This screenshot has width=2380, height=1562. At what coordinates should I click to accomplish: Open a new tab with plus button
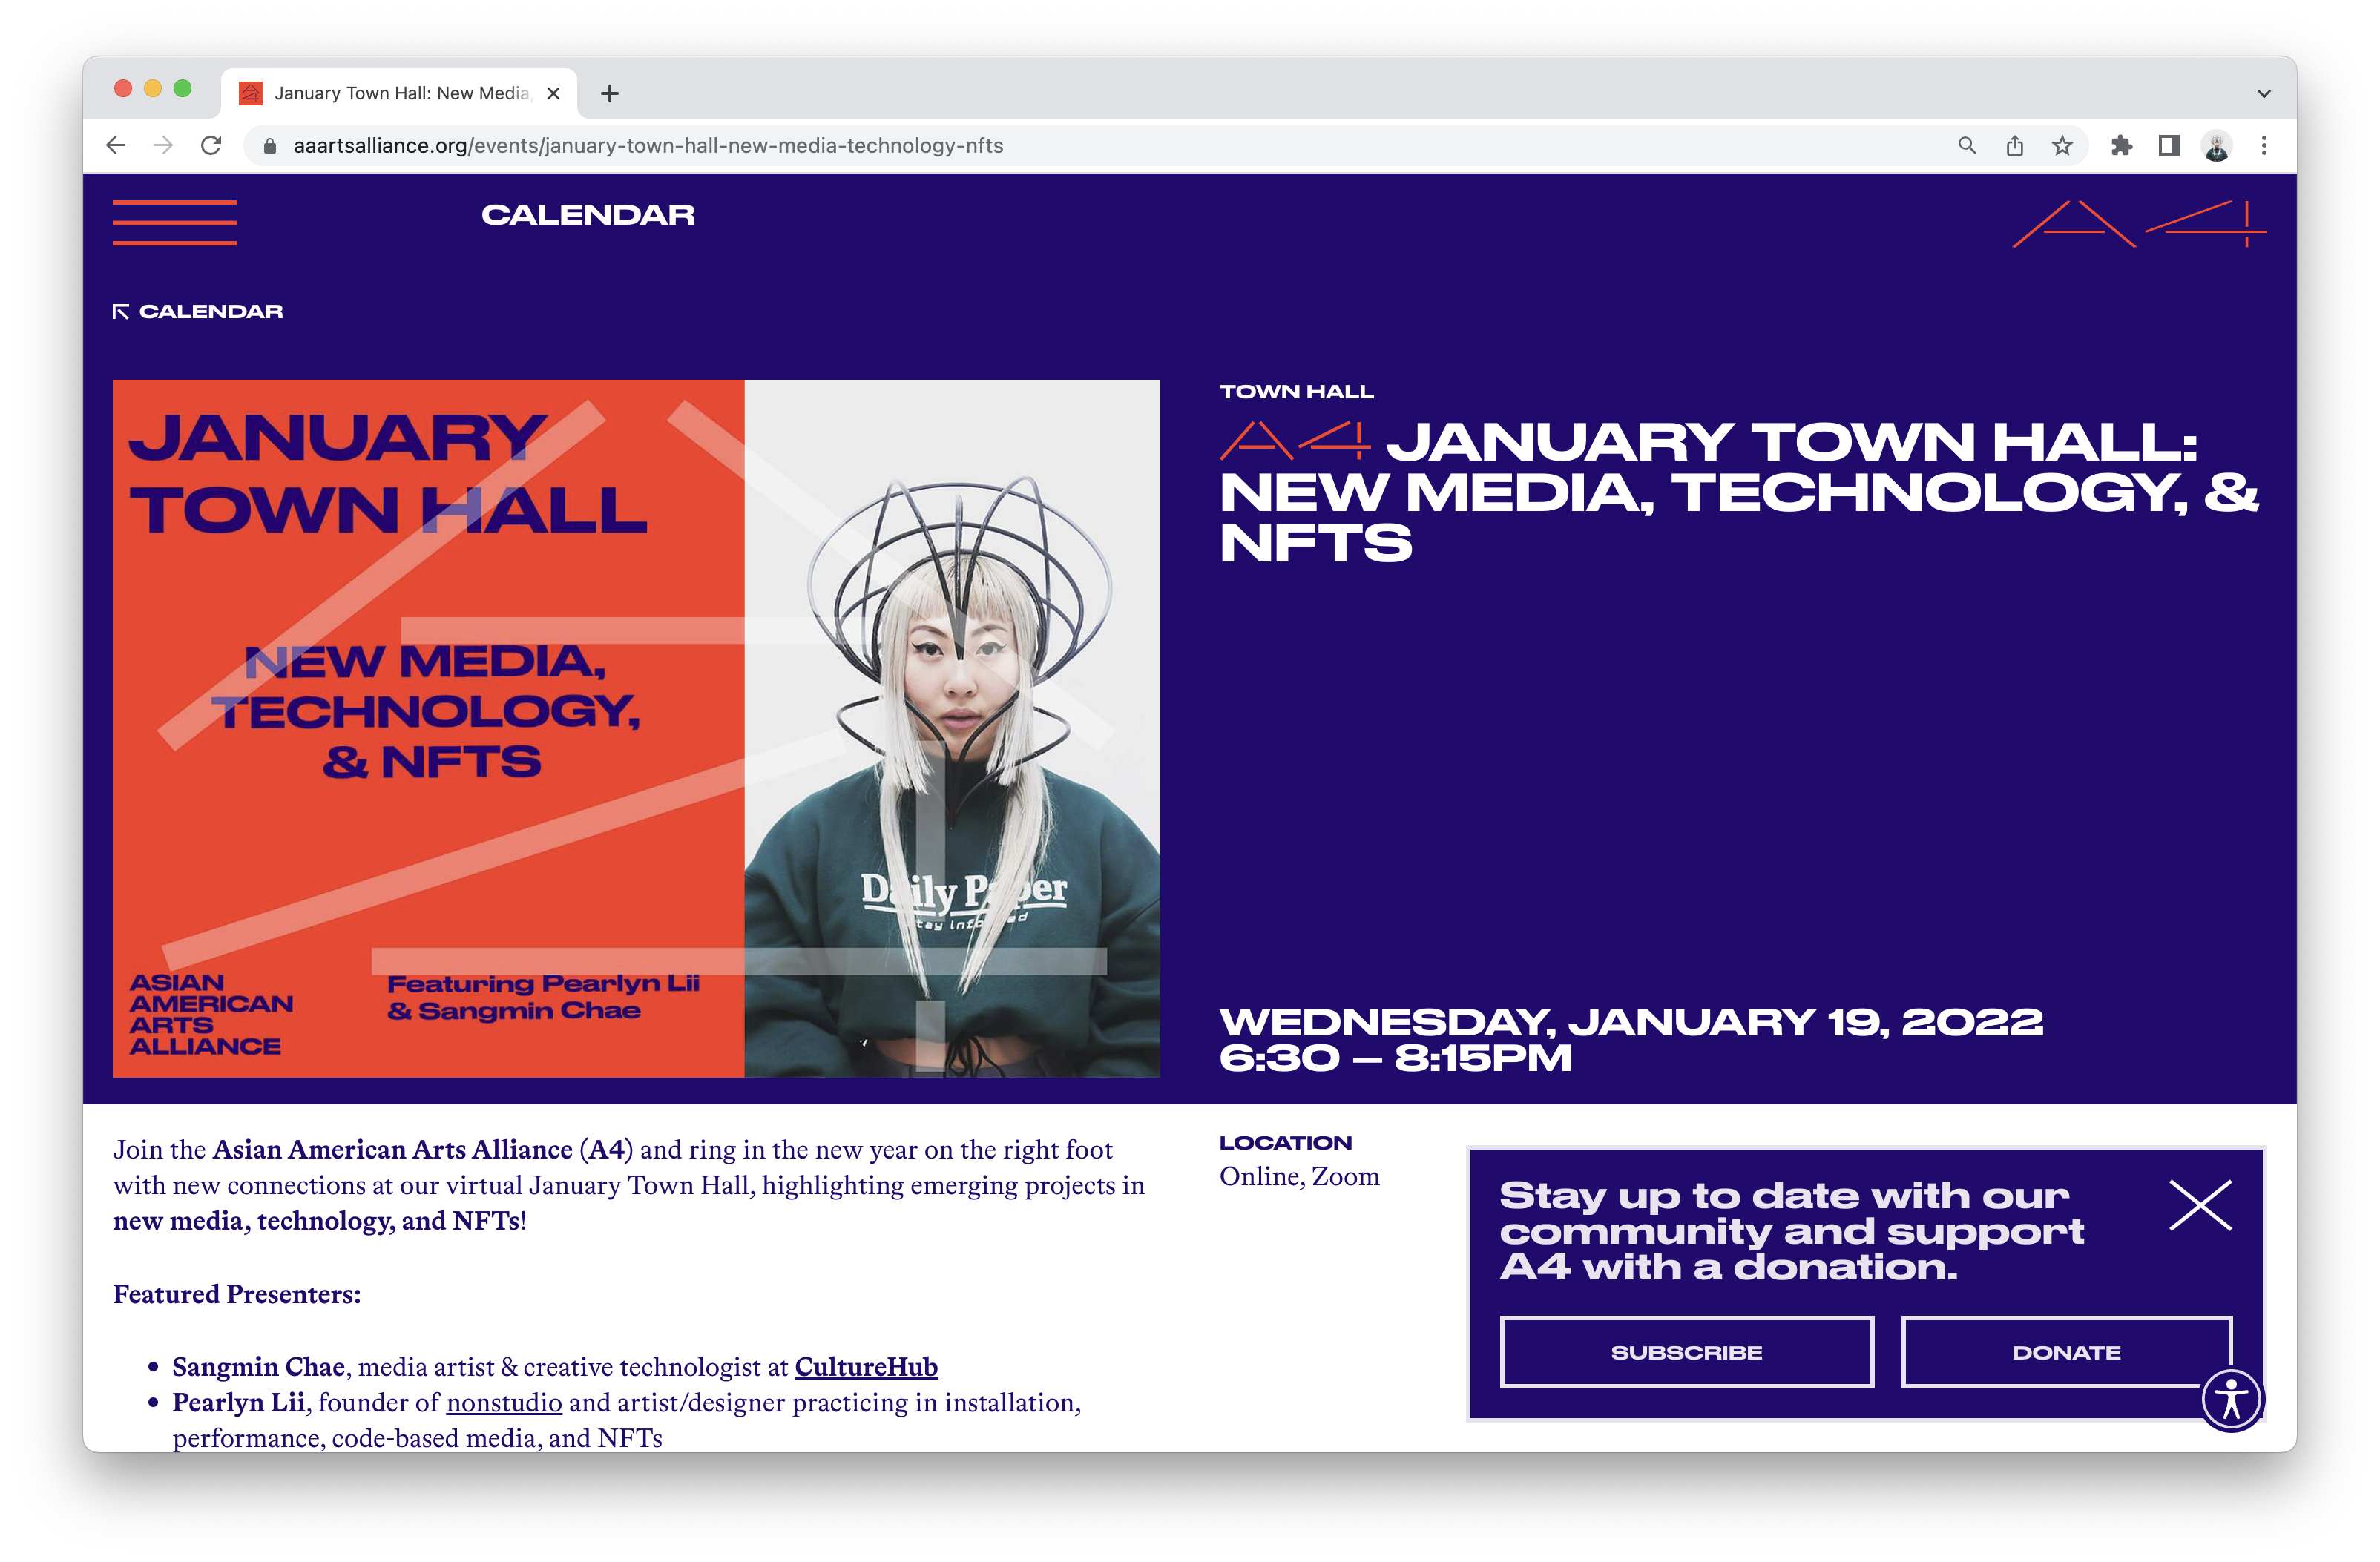pos(609,93)
